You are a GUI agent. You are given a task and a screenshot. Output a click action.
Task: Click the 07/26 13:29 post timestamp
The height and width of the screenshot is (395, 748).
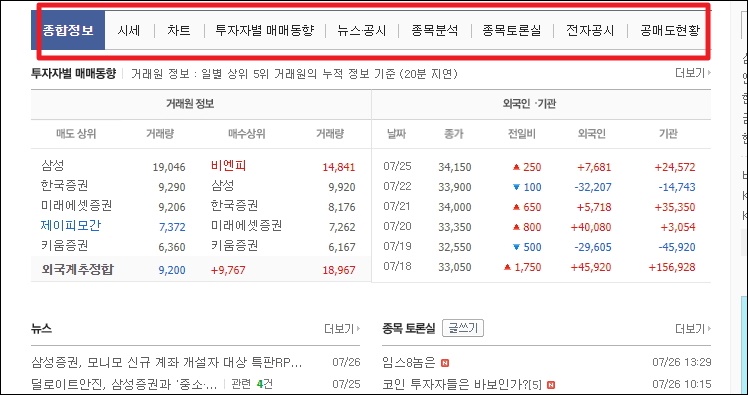pos(682,363)
